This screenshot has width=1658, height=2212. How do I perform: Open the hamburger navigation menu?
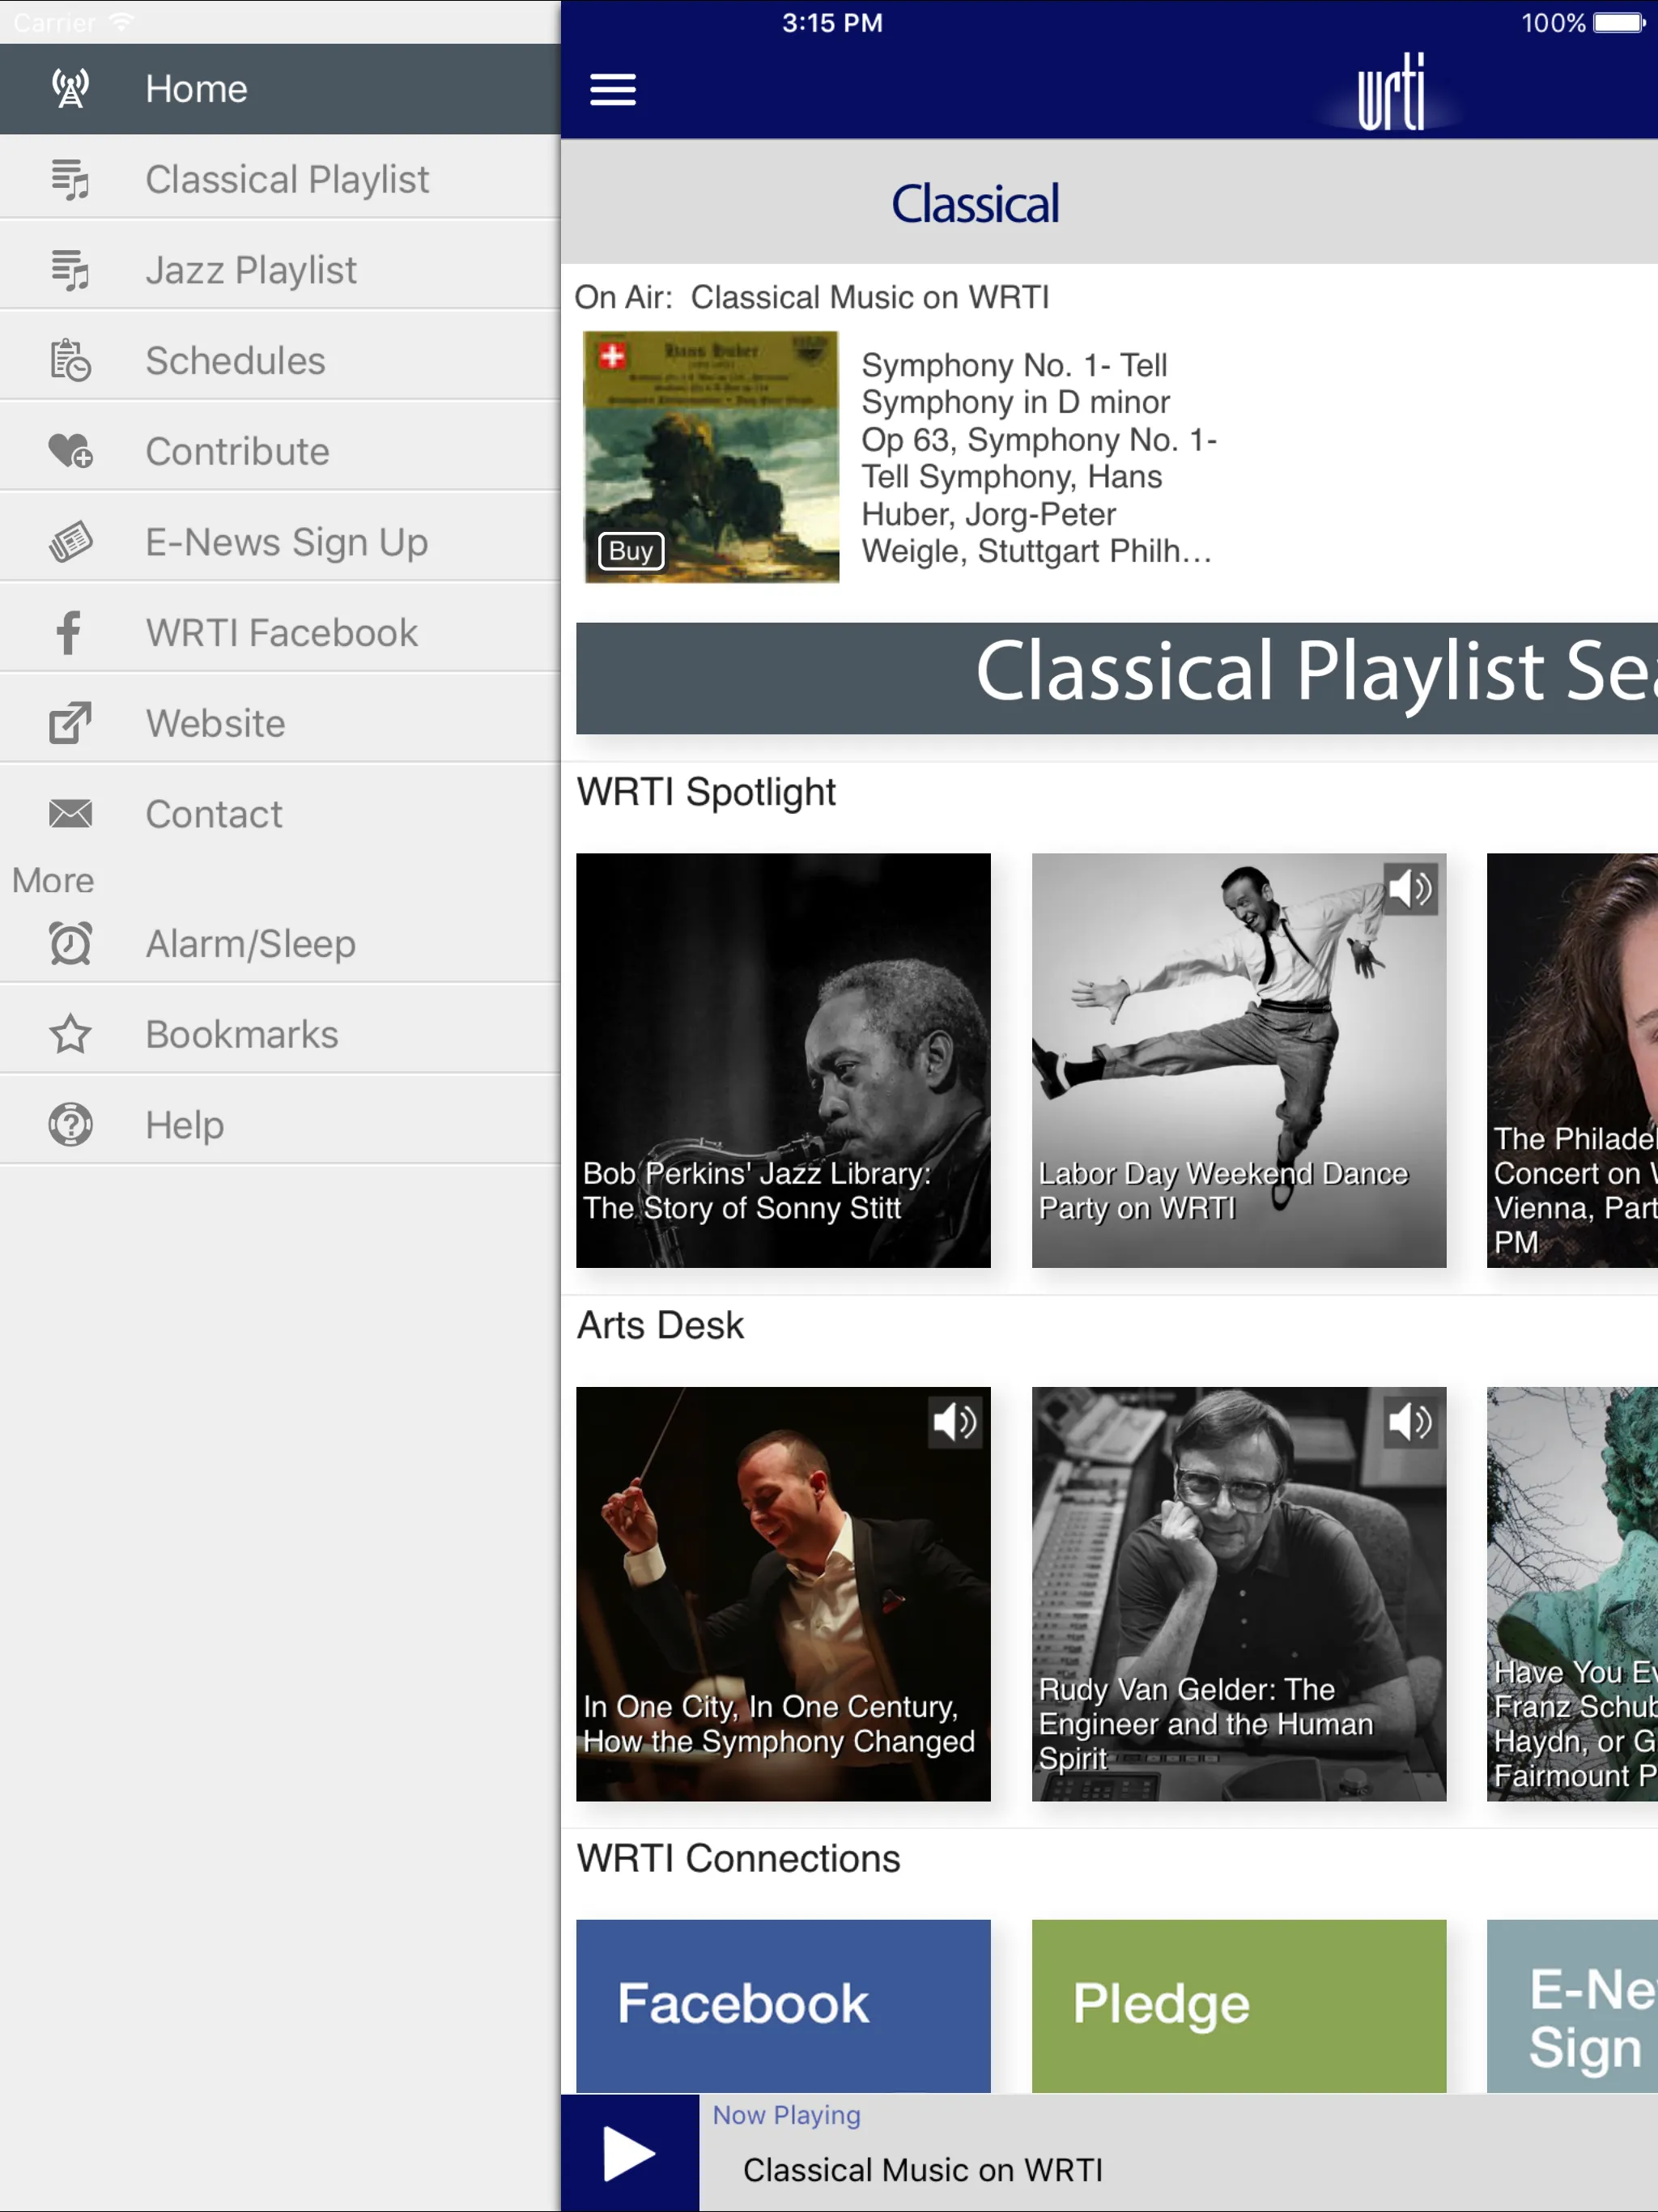pyautogui.click(x=613, y=89)
